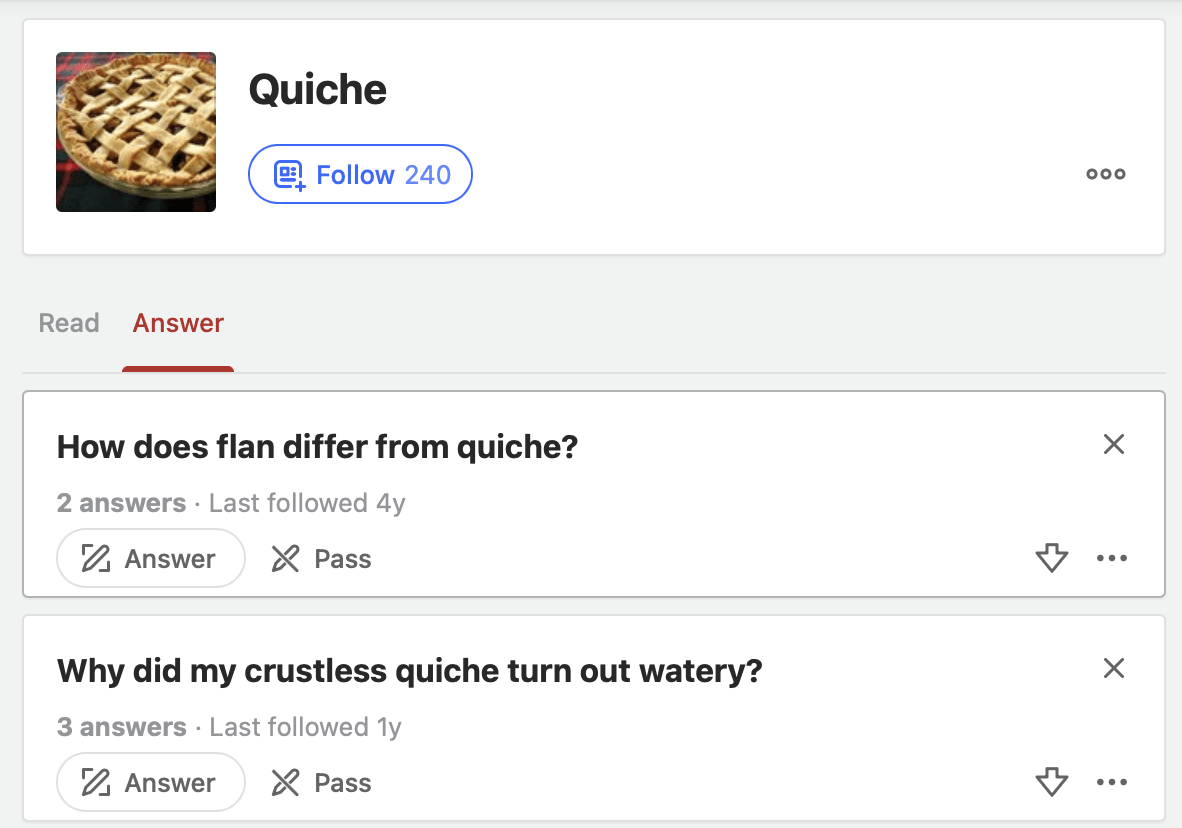Open the question about flan versus quiche
Image resolution: width=1182 pixels, height=828 pixels.
pos(316,446)
